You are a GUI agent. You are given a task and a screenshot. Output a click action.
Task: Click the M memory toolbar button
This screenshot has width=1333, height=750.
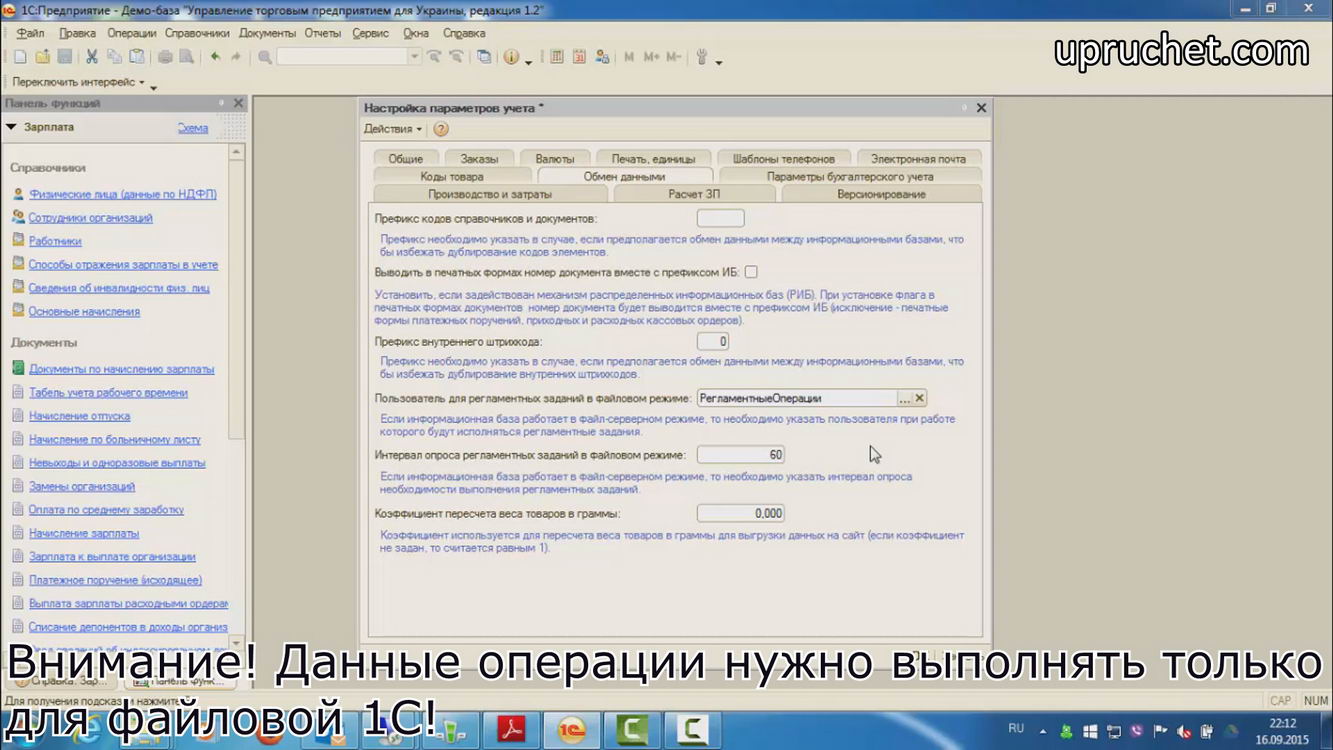[x=629, y=57]
